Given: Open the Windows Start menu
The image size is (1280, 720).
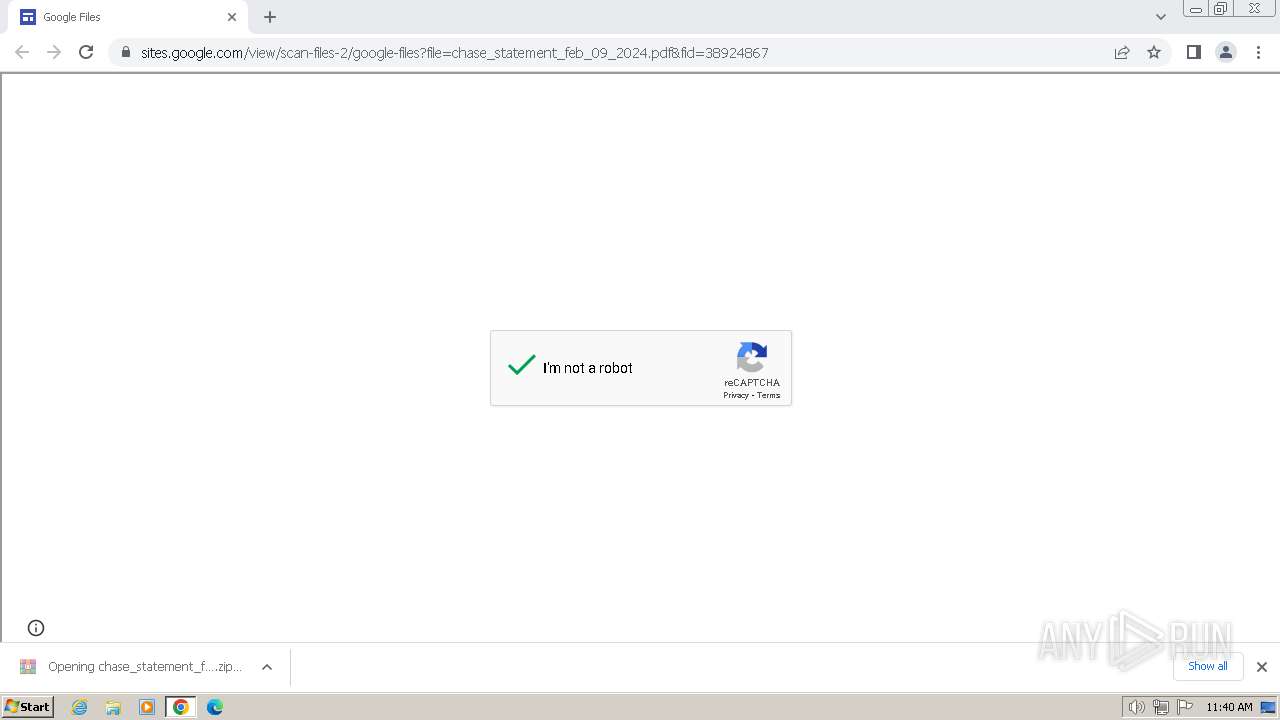Looking at the screenshot, I should click(x=27, y=707).
